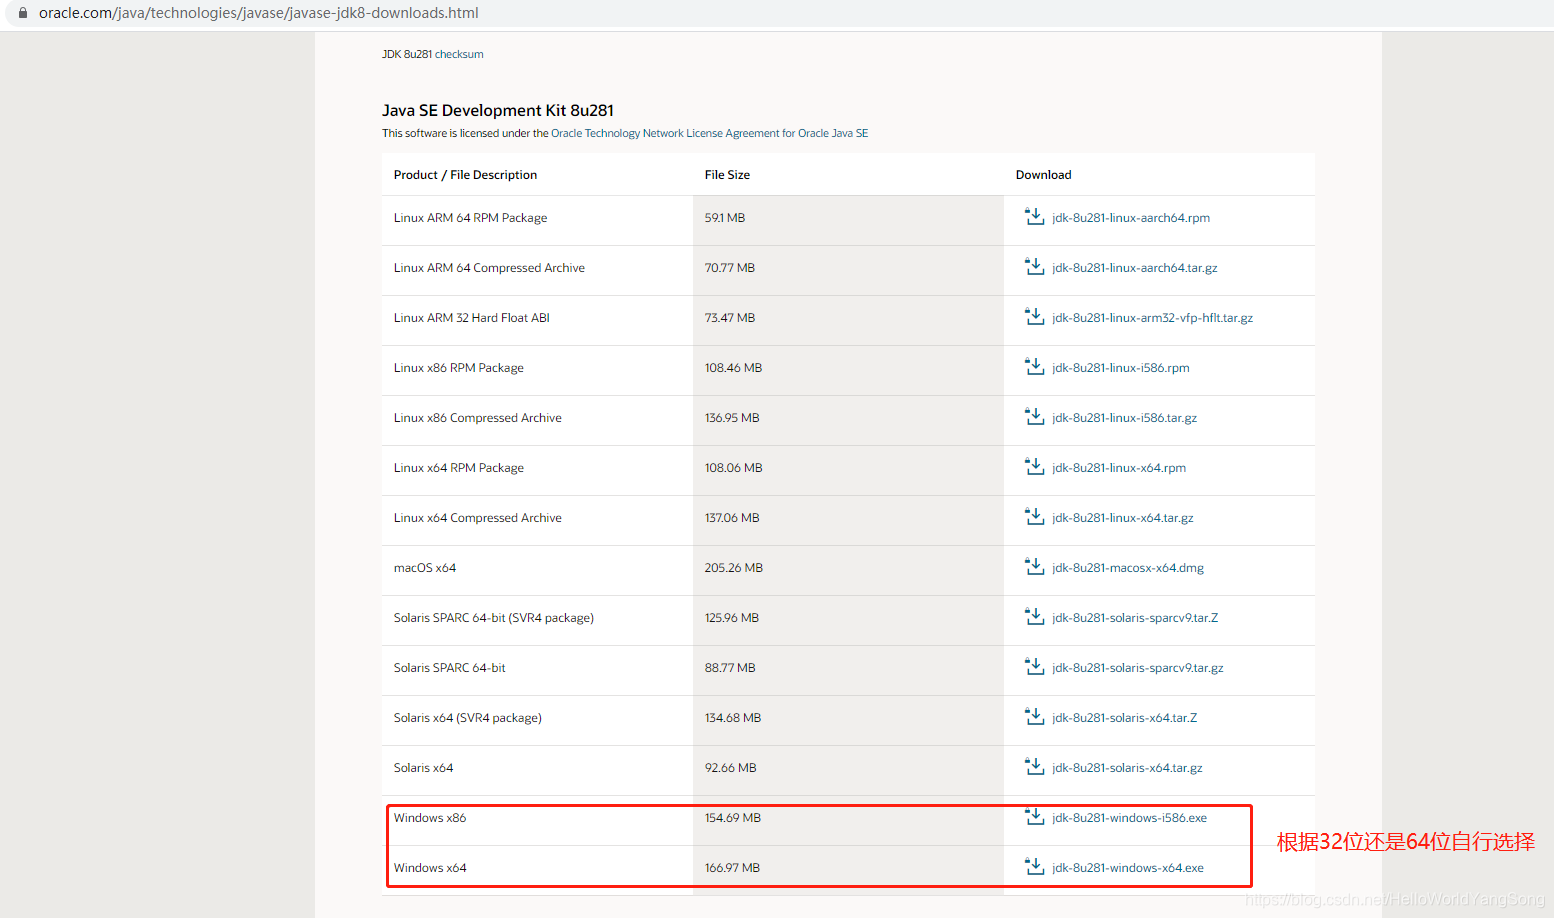
Task: Download jdk-8u281-macosx-x64.dmg link
Action: tap(1128, 568)
